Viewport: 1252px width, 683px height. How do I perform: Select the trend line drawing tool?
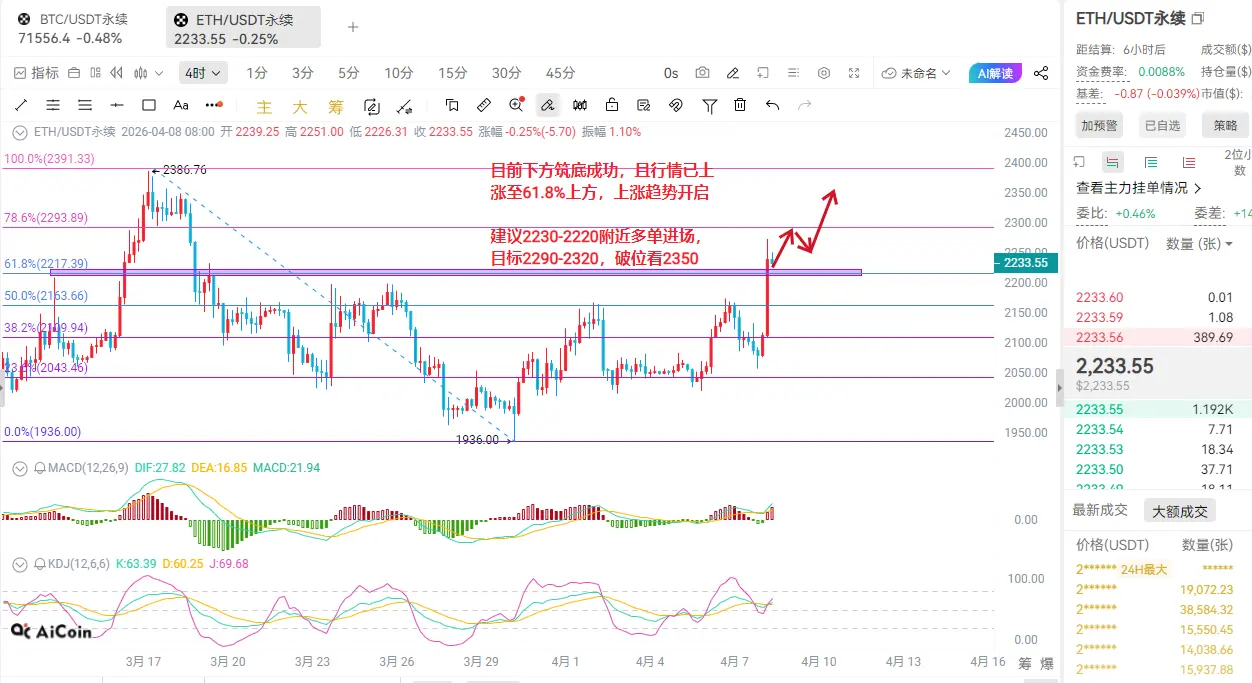(x=21, y=105)
